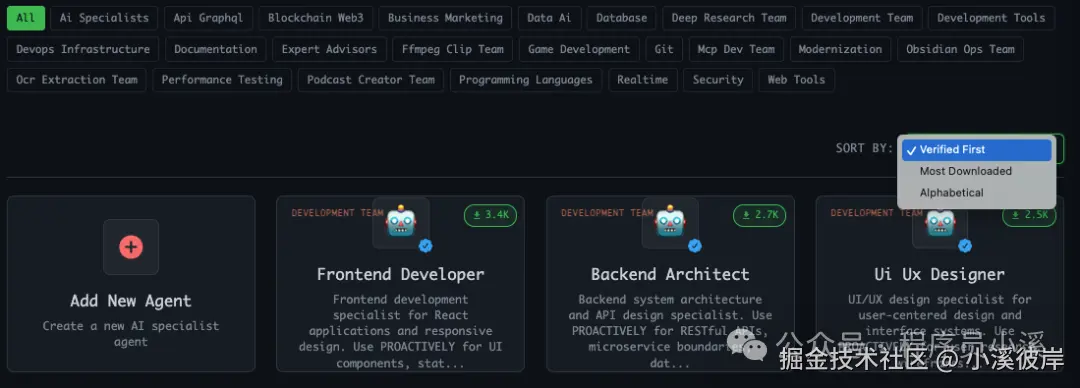Filter by Ffmpeg Clip Team category
The height and width of the screenshot is (388, 1080).
coord(453,49)
